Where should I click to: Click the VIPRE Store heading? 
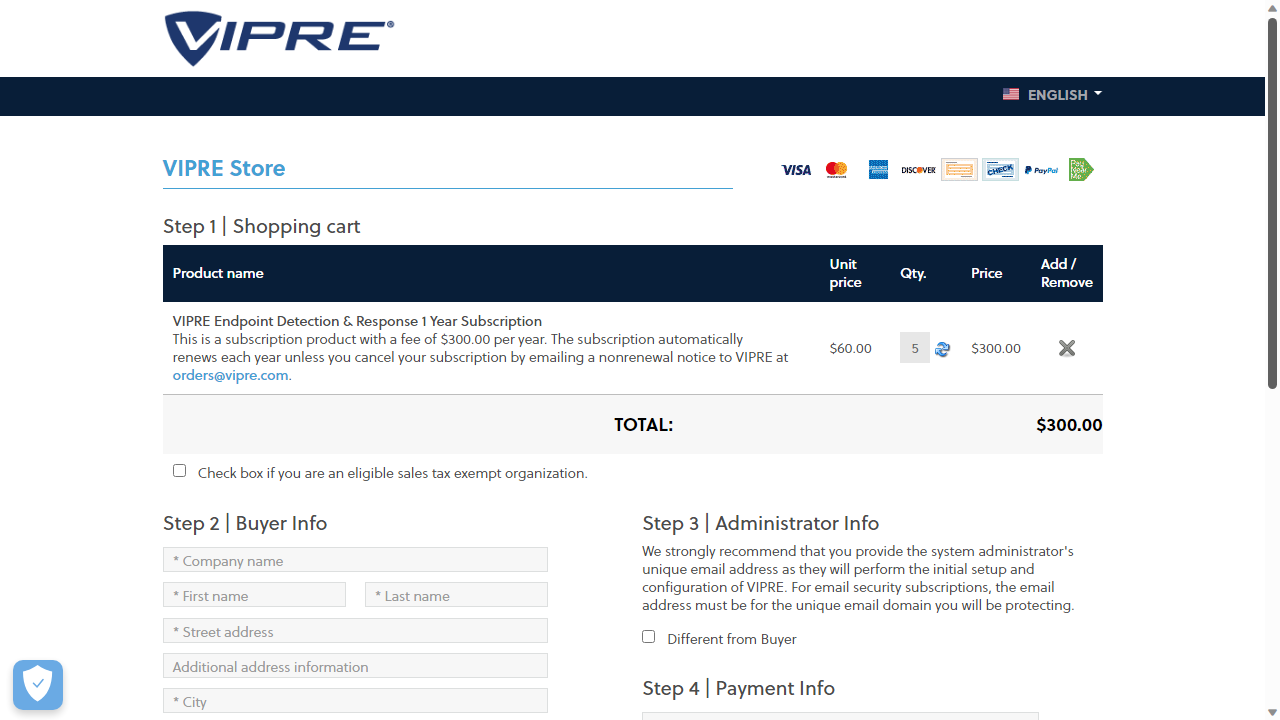[x=224, y=168]
